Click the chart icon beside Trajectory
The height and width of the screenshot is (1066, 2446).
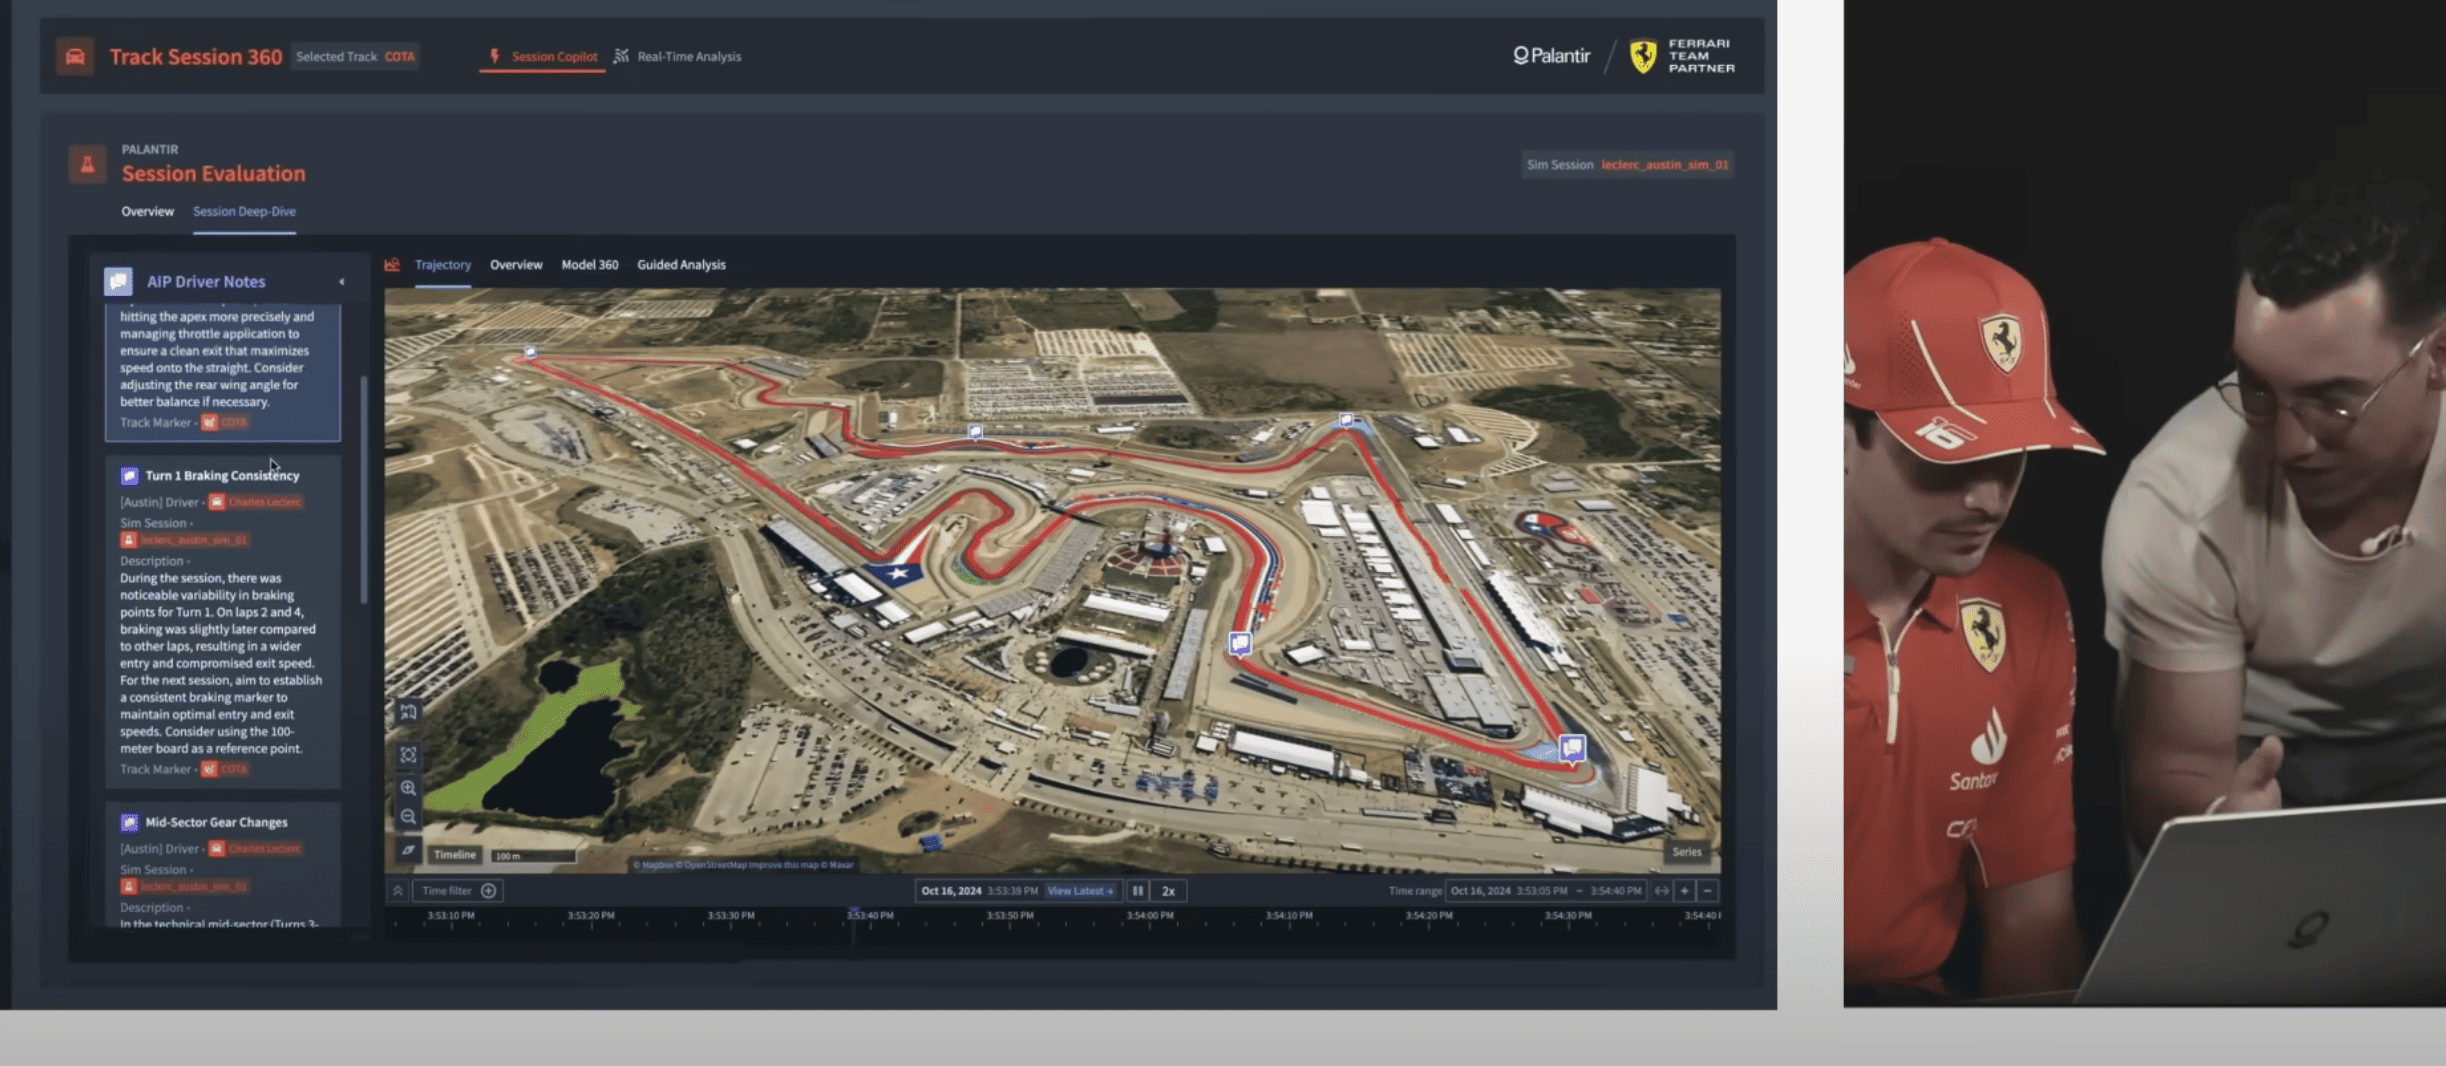point(392,265)
